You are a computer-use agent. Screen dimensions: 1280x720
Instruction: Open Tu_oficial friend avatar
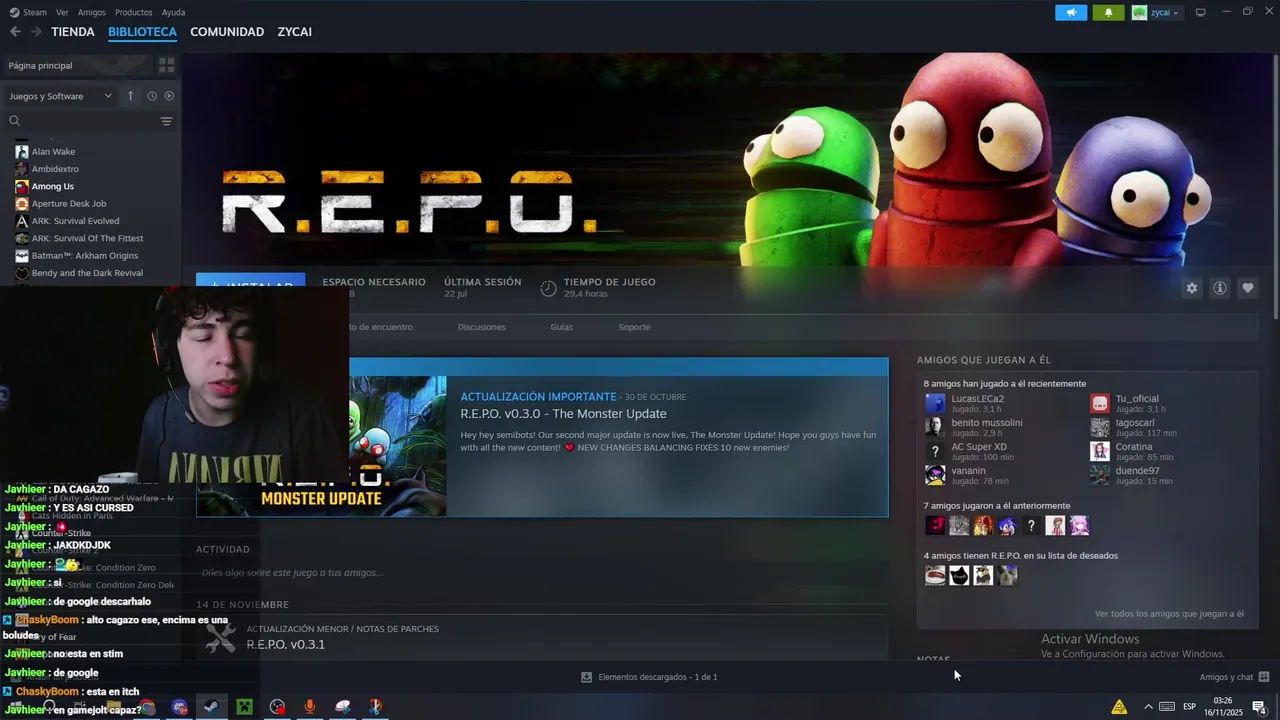pos(1100,403)
